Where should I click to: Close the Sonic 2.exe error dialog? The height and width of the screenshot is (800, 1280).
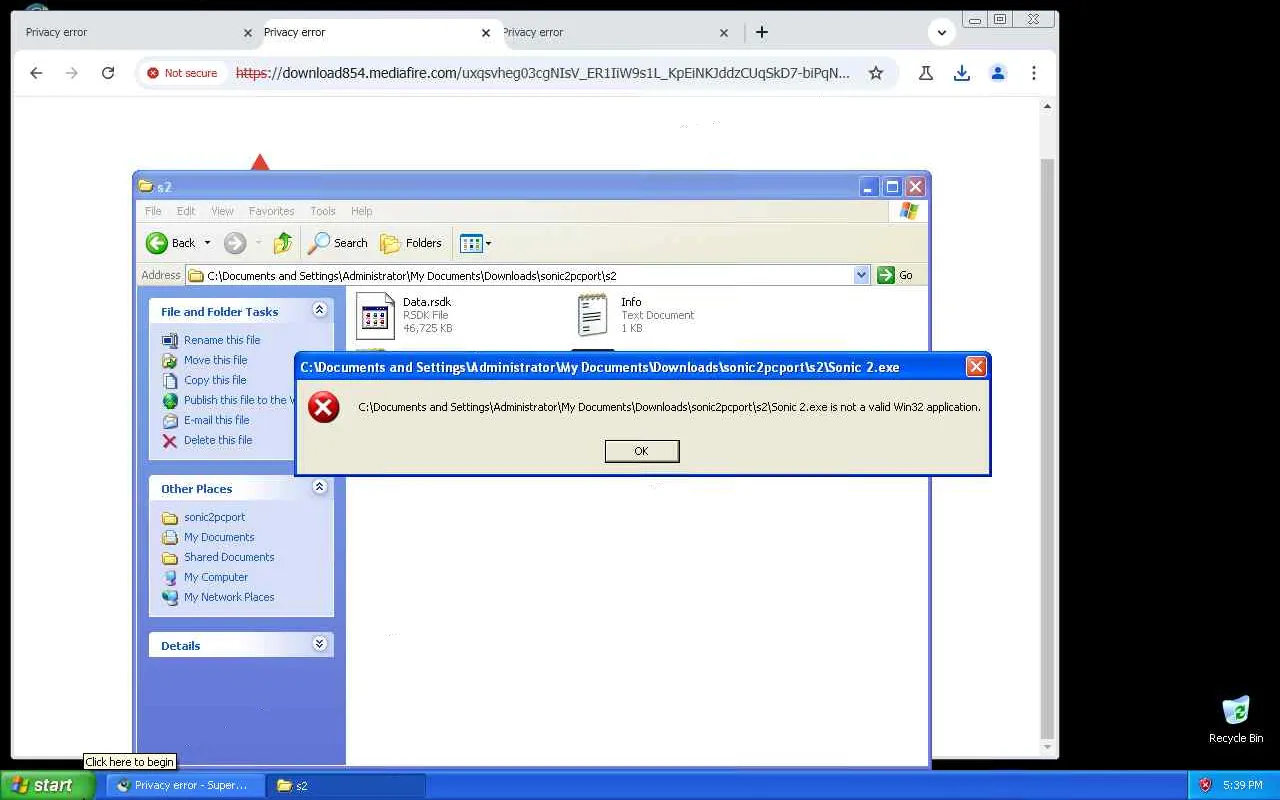976,367
